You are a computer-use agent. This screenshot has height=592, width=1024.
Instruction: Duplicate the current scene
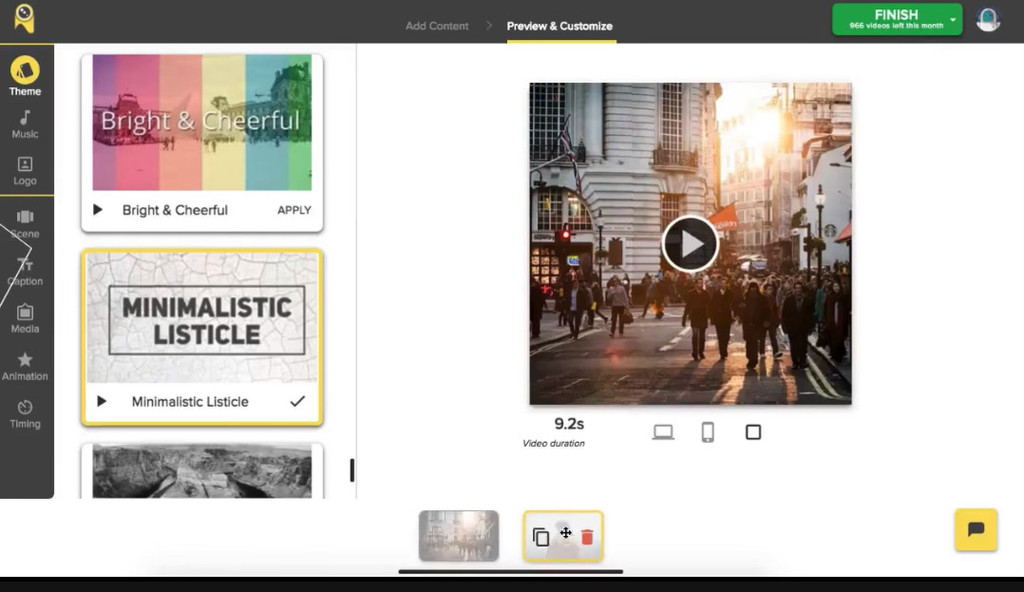(x=541, y=536)
